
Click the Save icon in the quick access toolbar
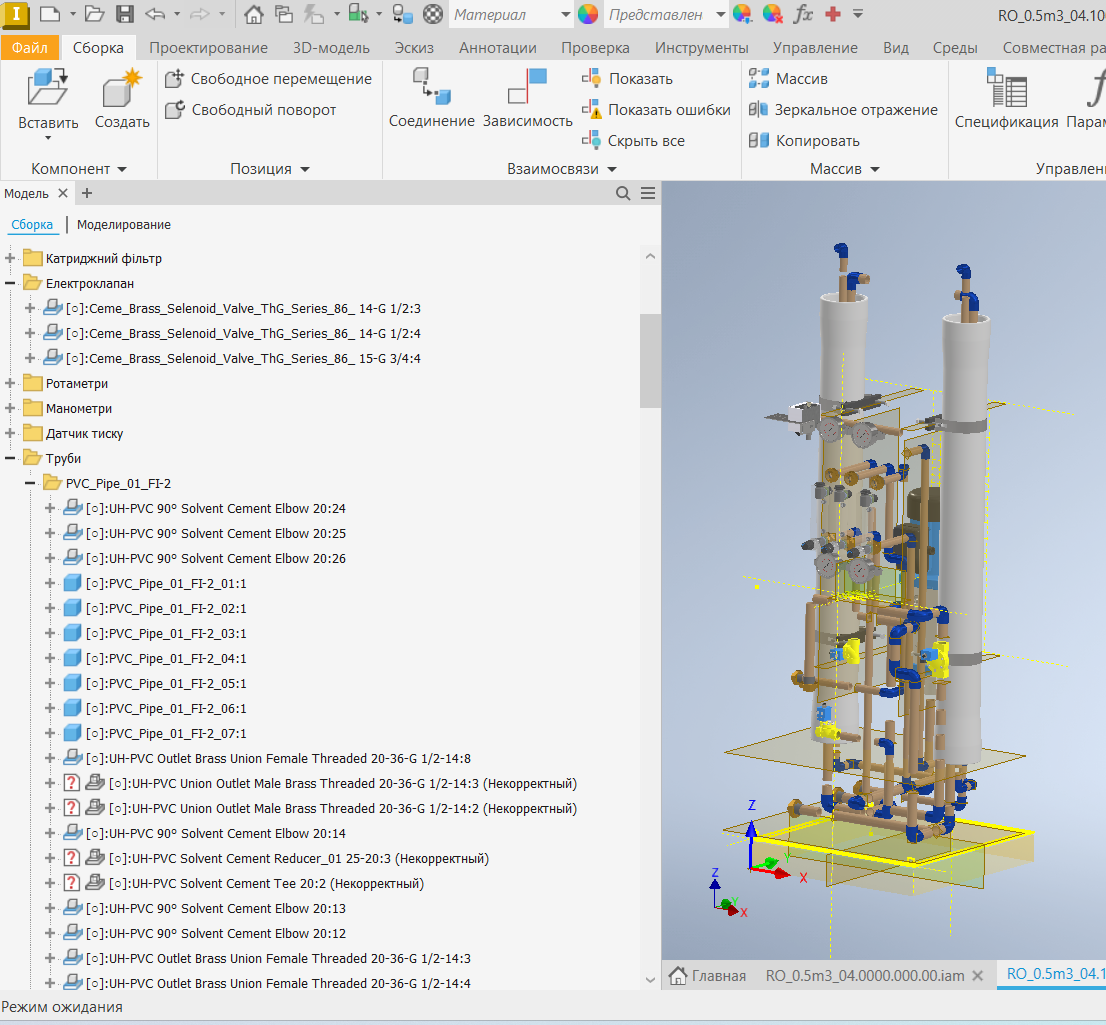(125, 14)
